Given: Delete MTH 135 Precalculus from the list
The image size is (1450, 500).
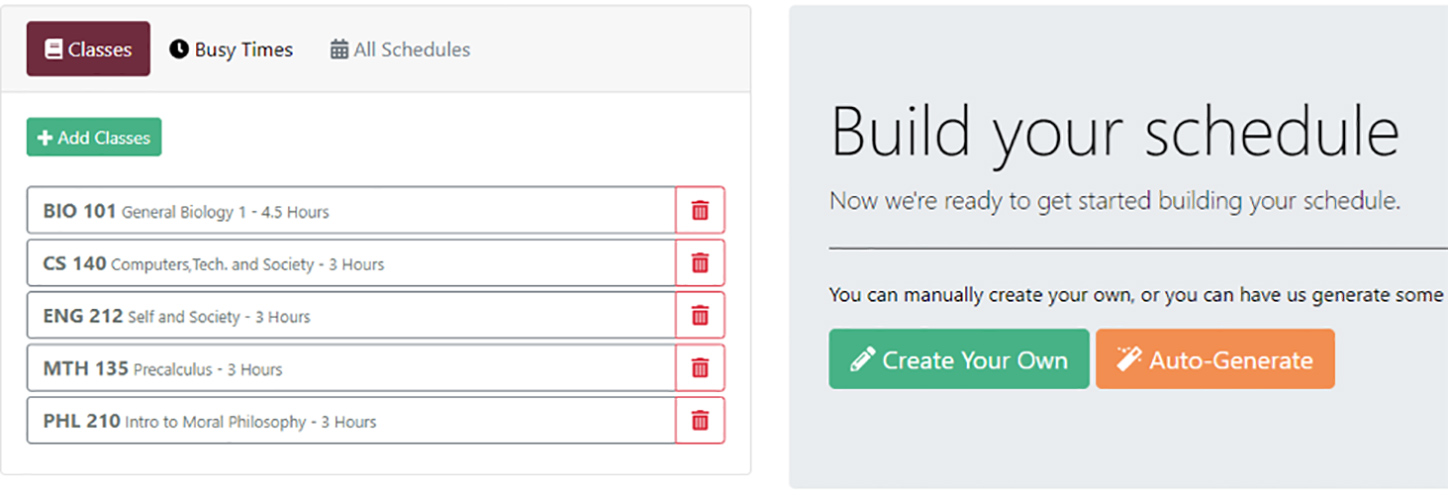Looking at the screenshot, I should tap(700, 368).
